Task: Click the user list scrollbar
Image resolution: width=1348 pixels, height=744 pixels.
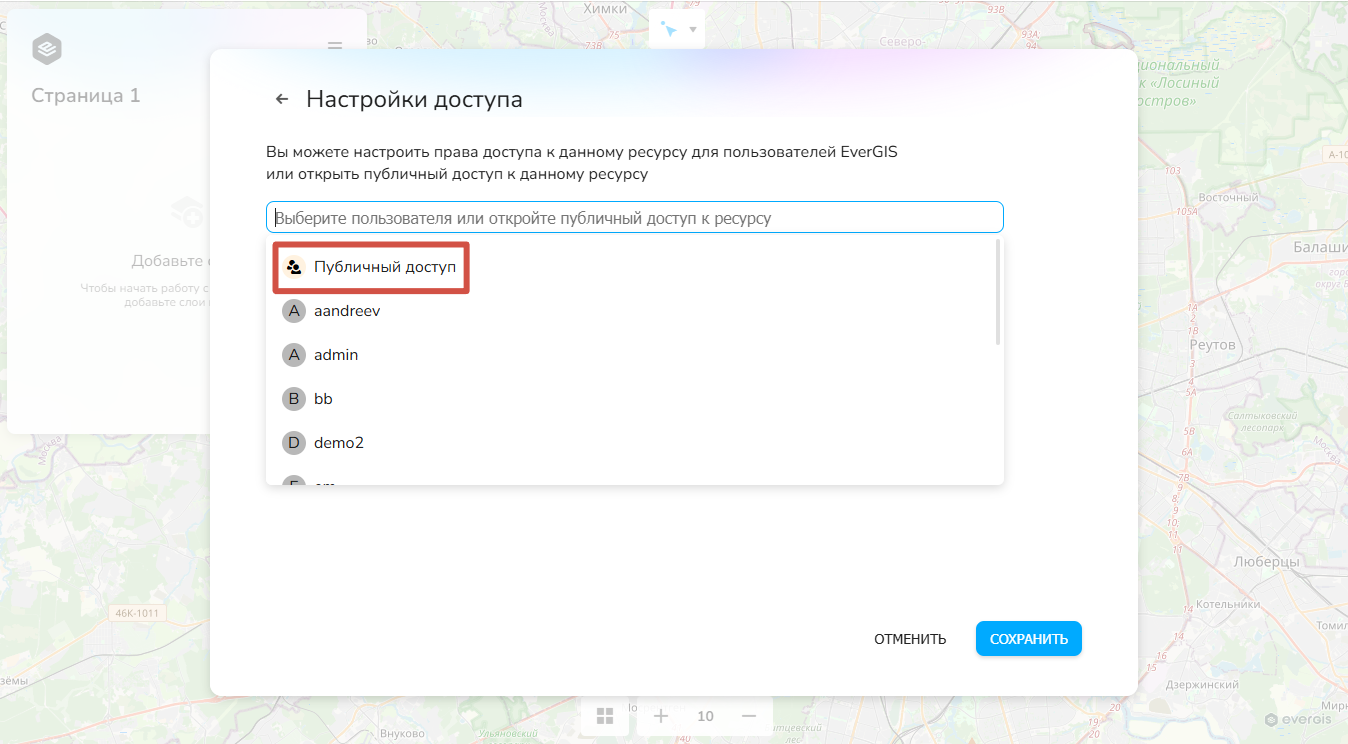Action: coord(998,292)
